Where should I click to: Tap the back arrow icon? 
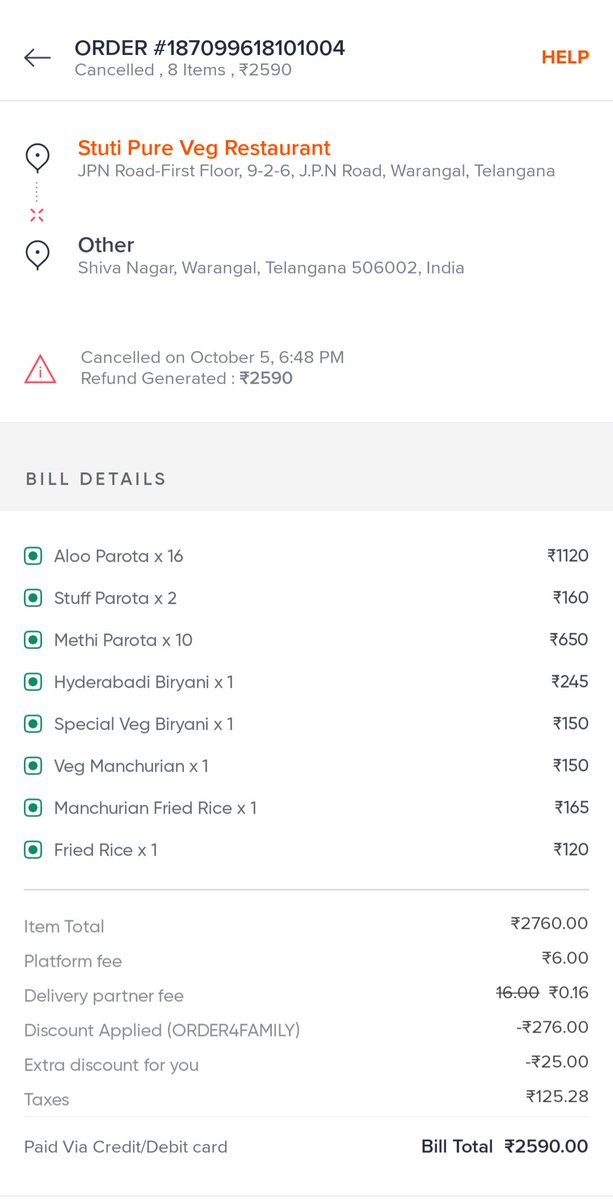coord(37,58)
